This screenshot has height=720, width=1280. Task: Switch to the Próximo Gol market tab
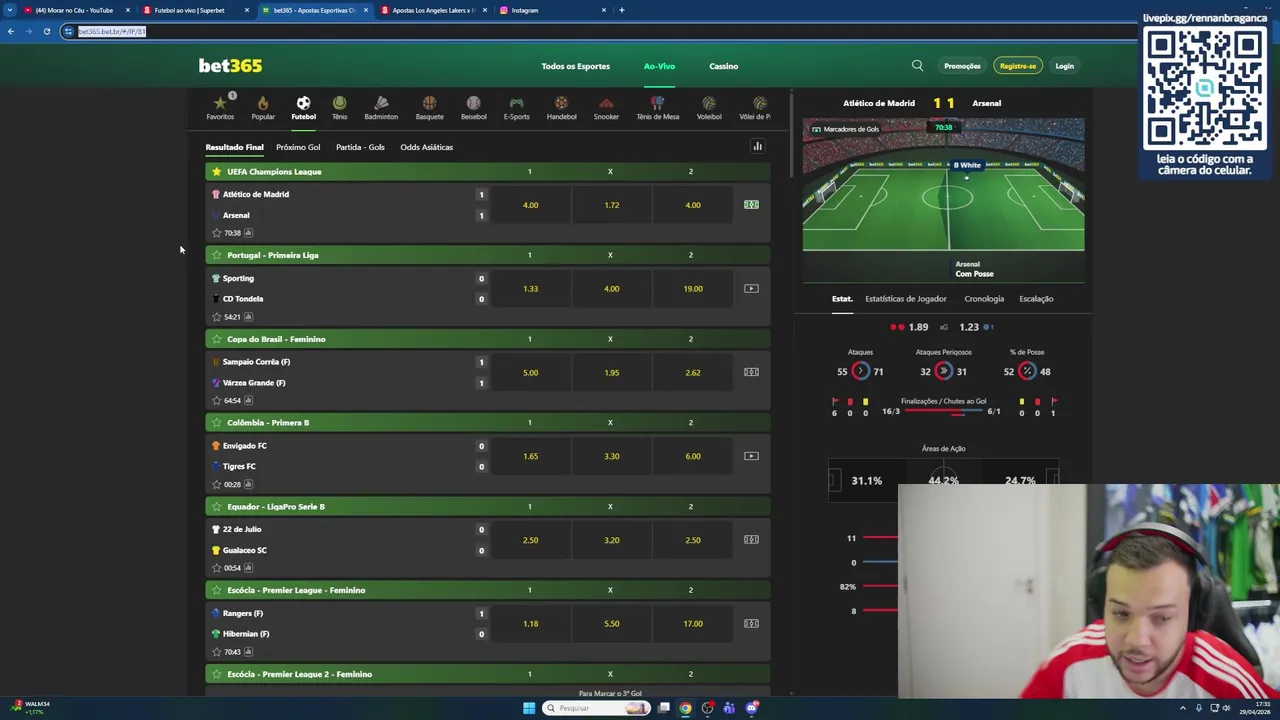(x=298, y=147)
